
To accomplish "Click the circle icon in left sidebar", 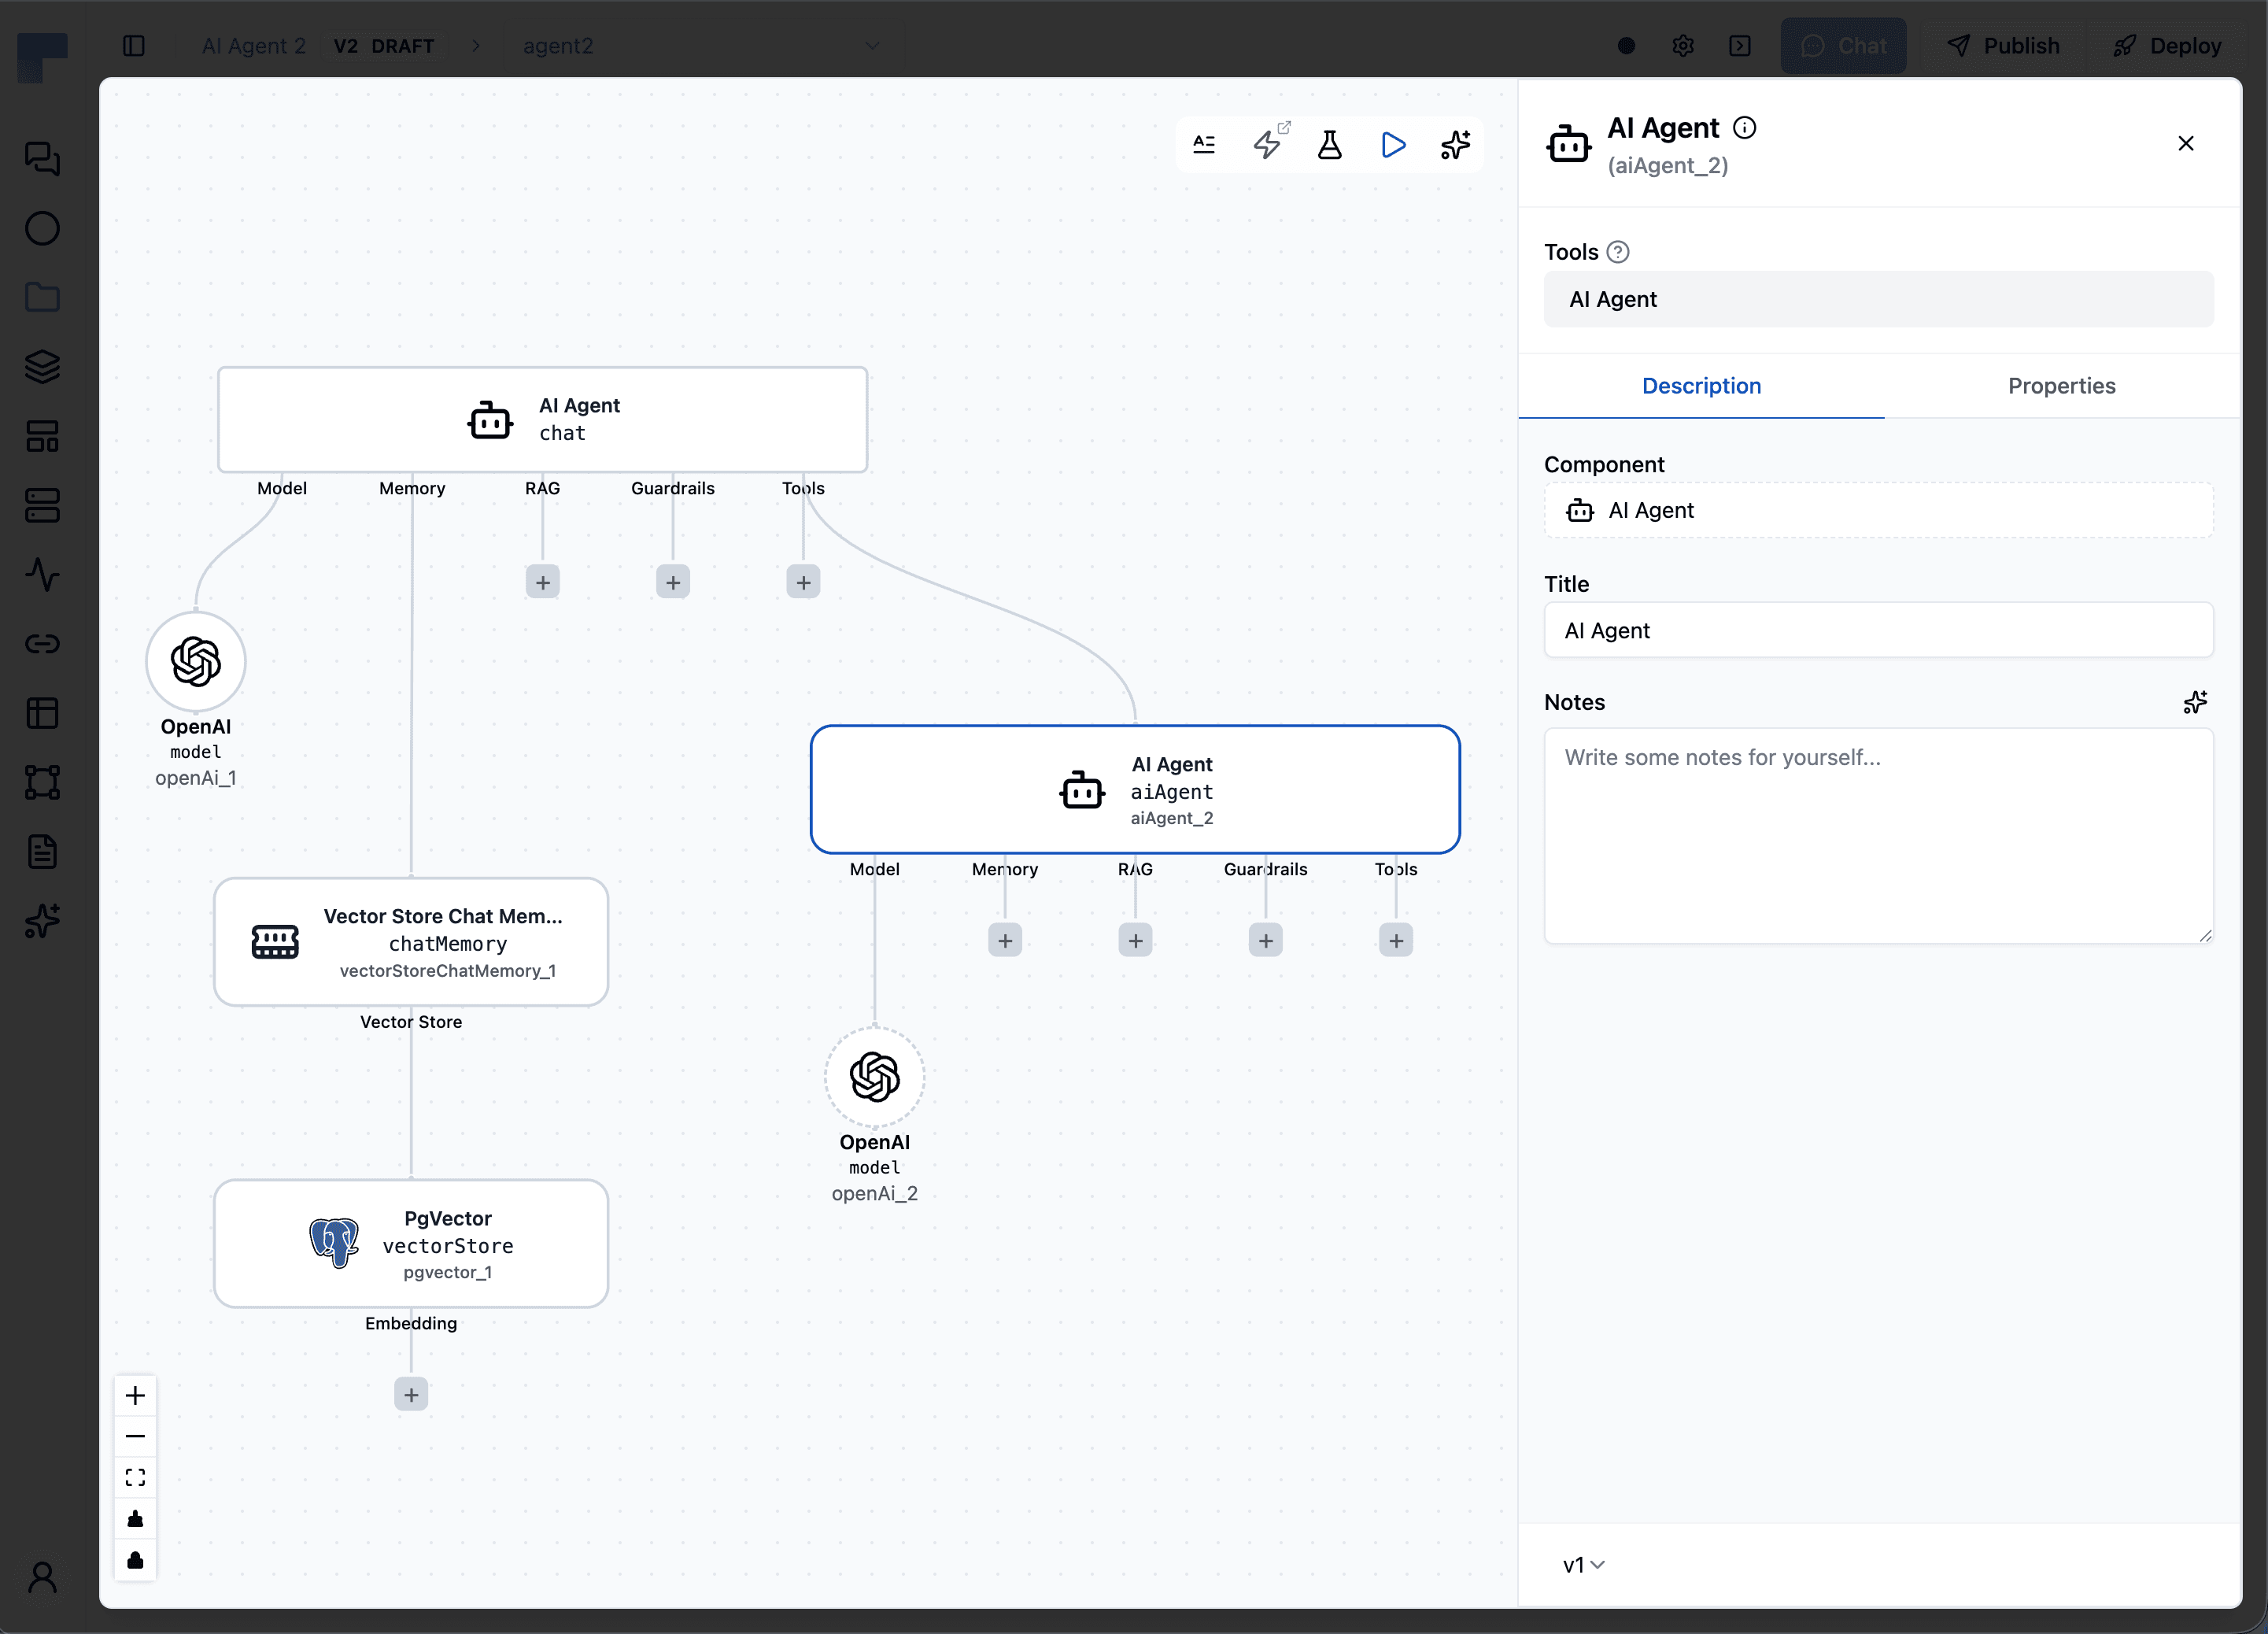I will (x=42, y=228).
